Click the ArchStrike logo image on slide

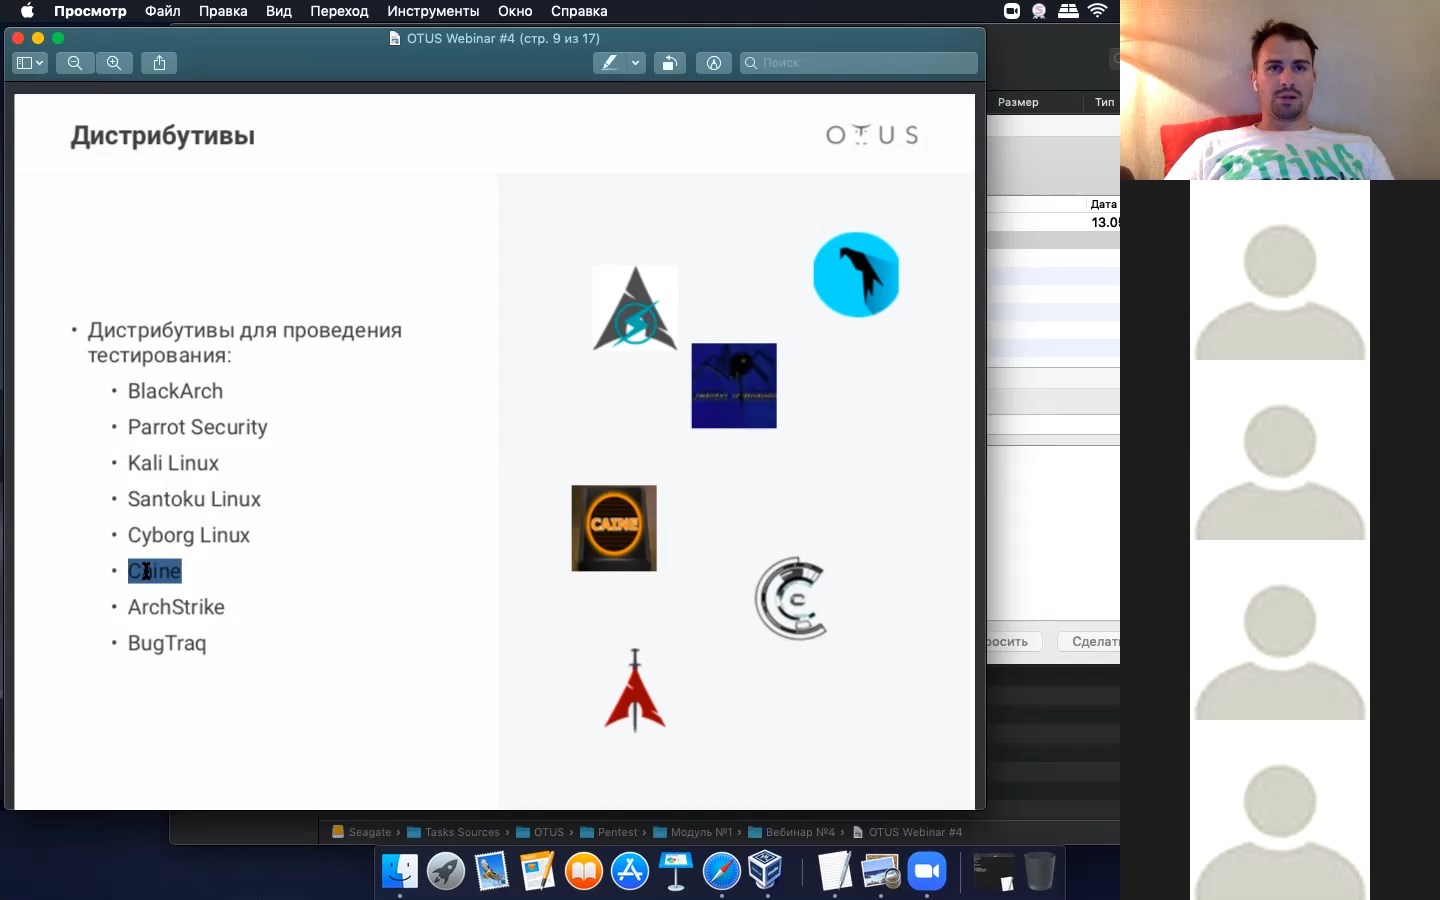(x=635, y=308)
